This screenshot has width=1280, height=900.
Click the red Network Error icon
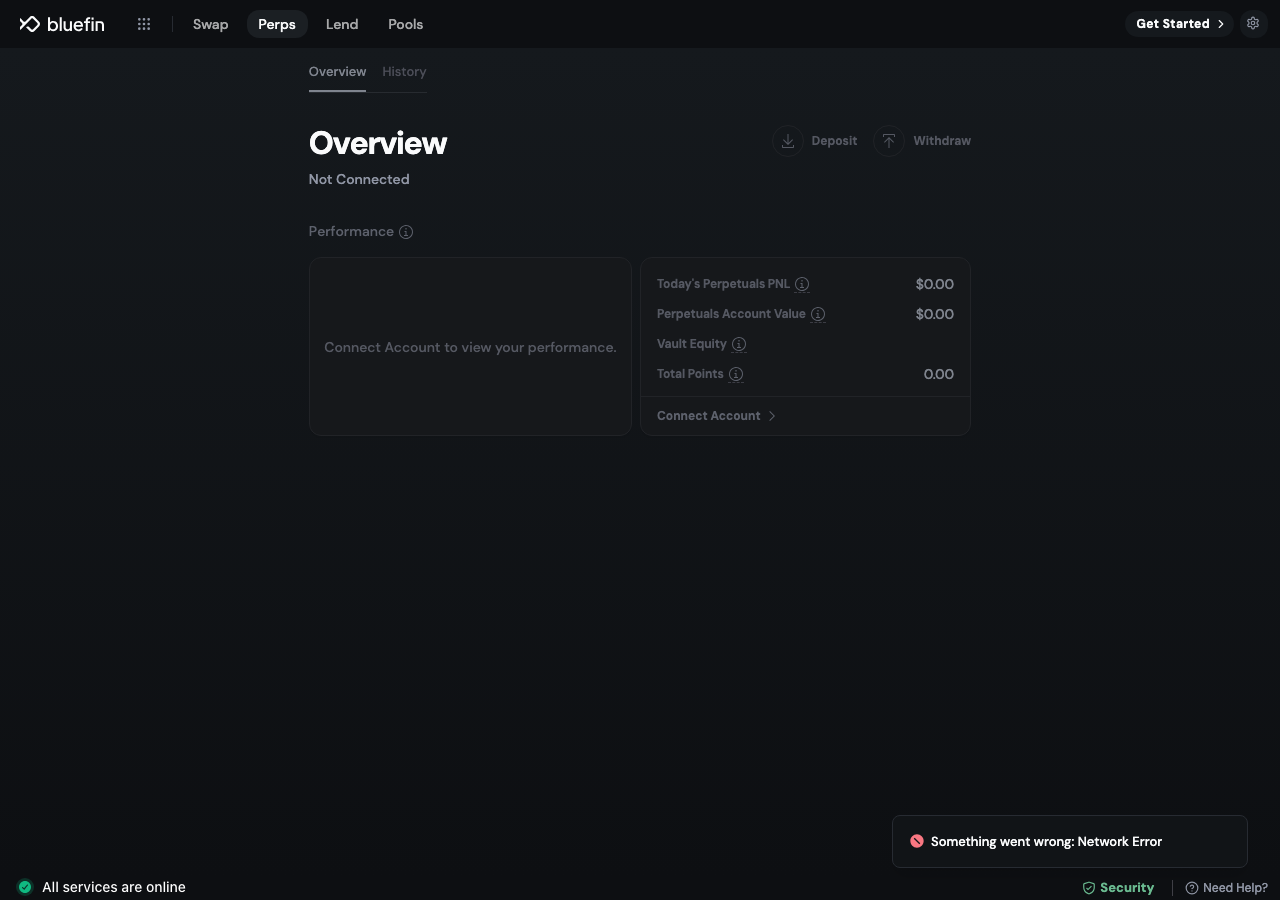pos(917,841)
